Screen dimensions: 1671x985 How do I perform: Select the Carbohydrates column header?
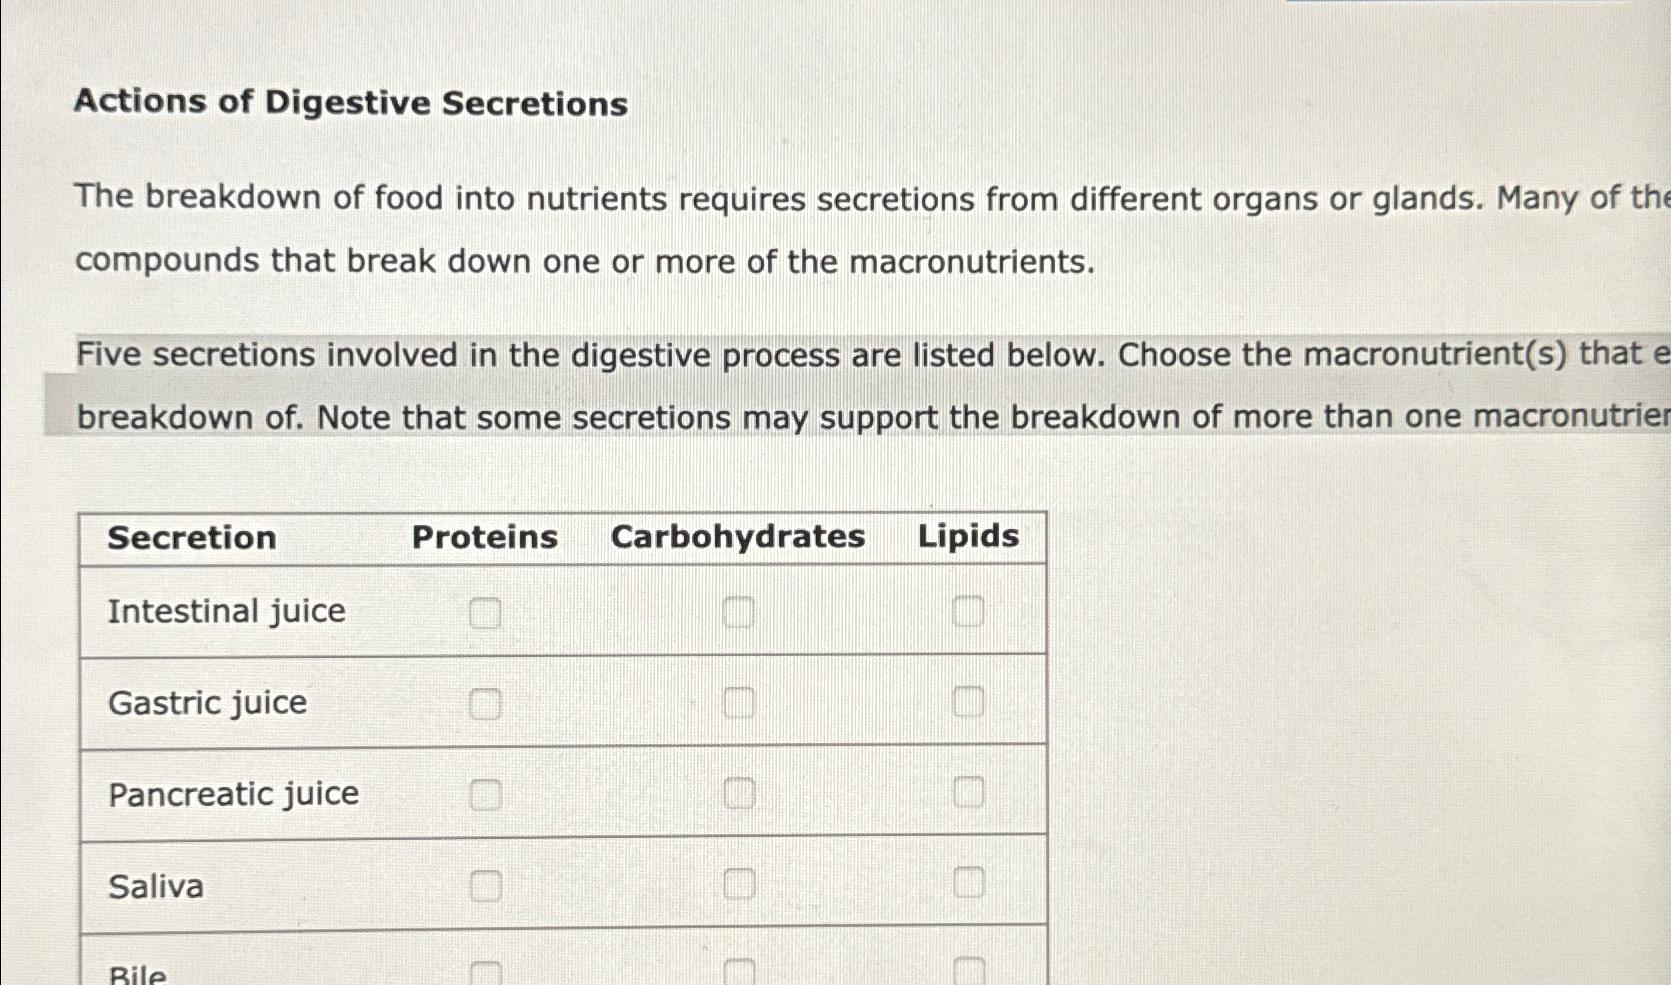pos(738,538)
